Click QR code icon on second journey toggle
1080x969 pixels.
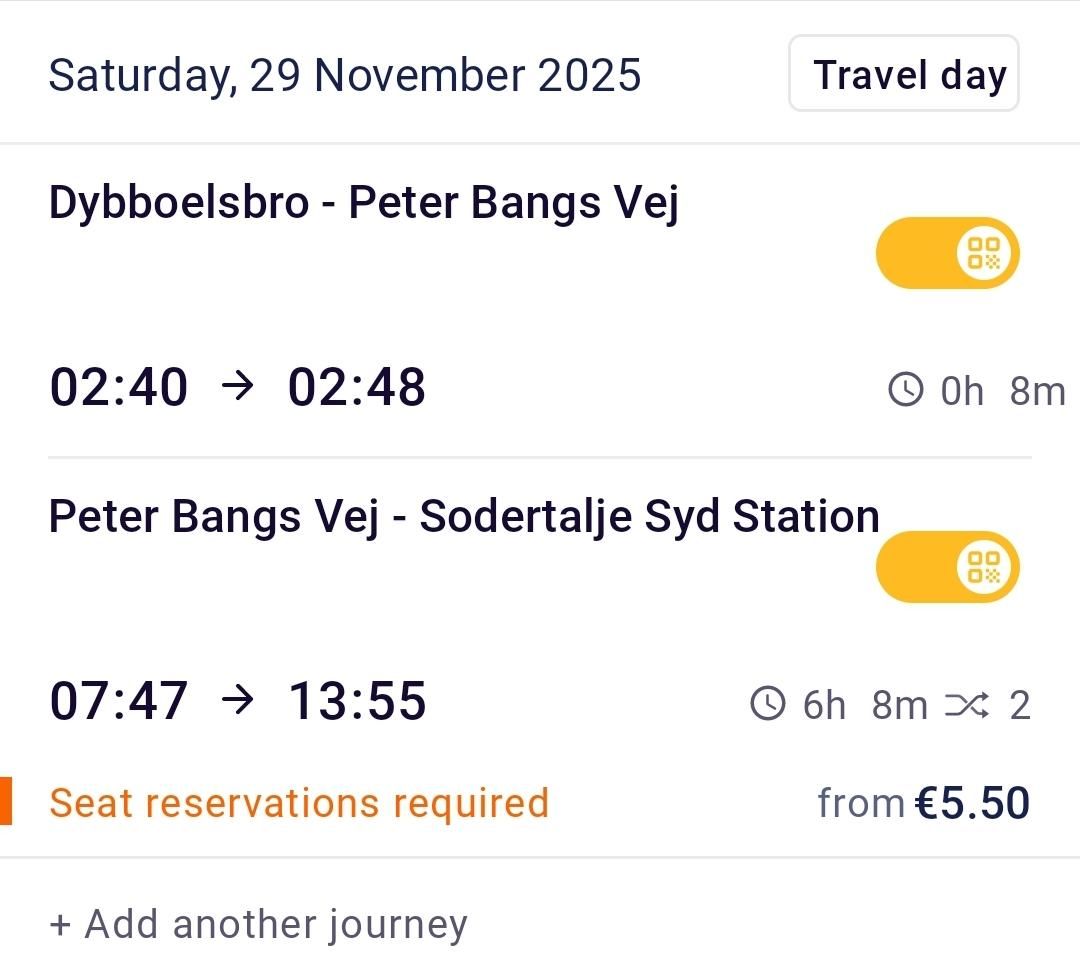985,567
